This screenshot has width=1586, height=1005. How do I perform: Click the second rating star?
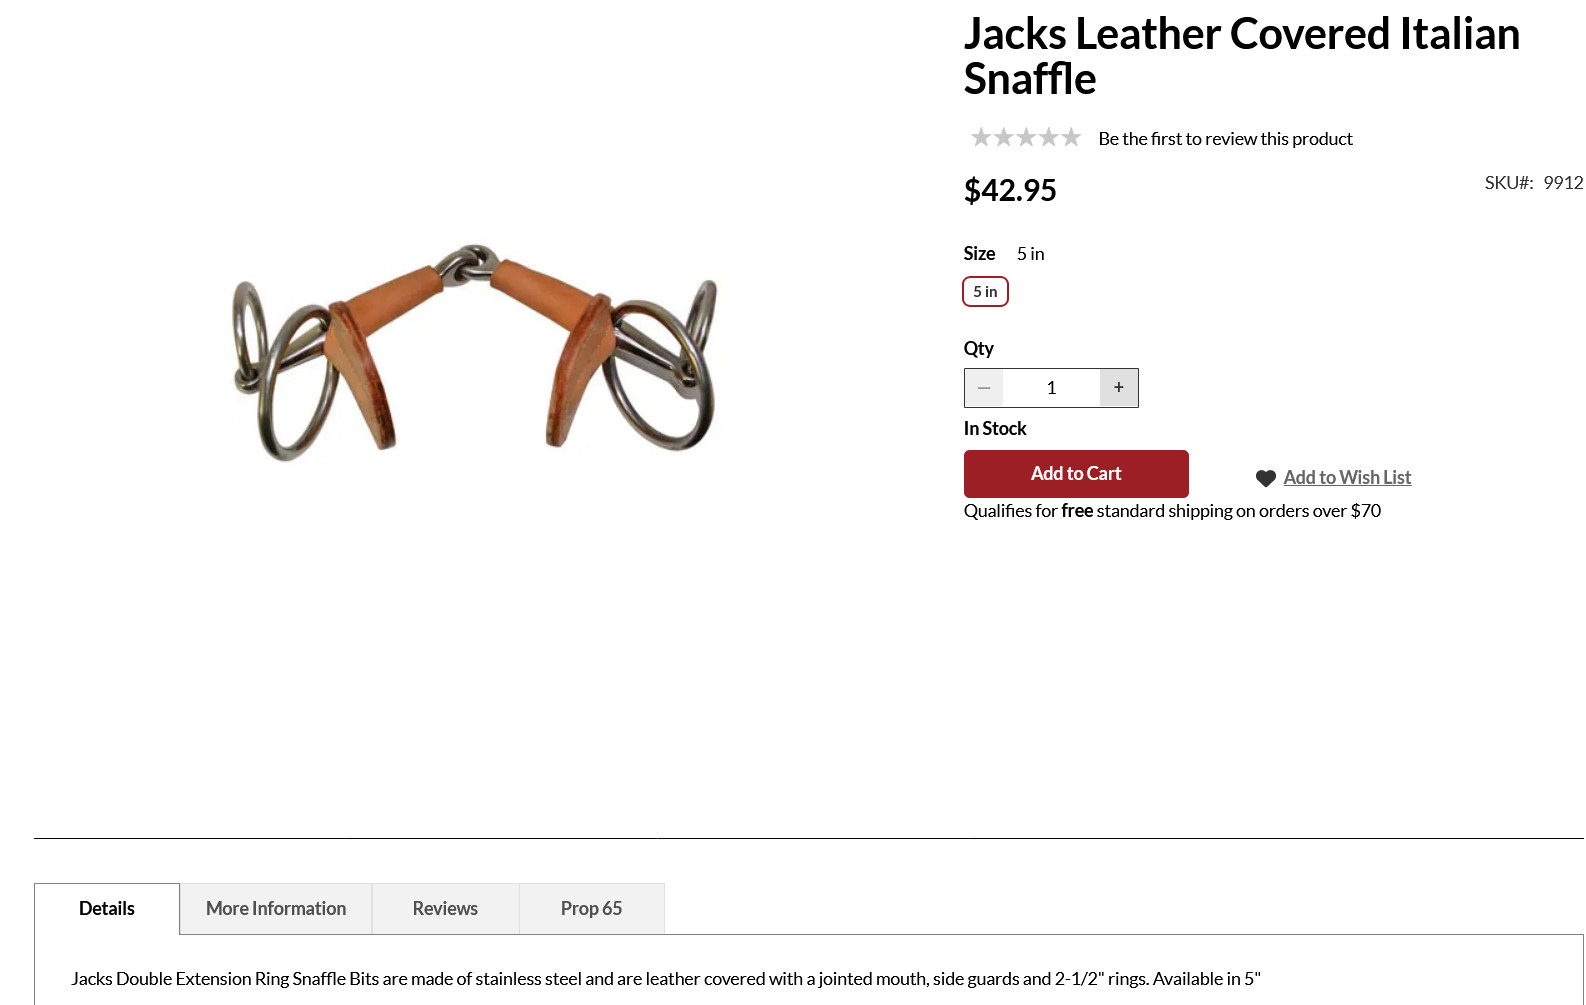[x=1003, y=137]
